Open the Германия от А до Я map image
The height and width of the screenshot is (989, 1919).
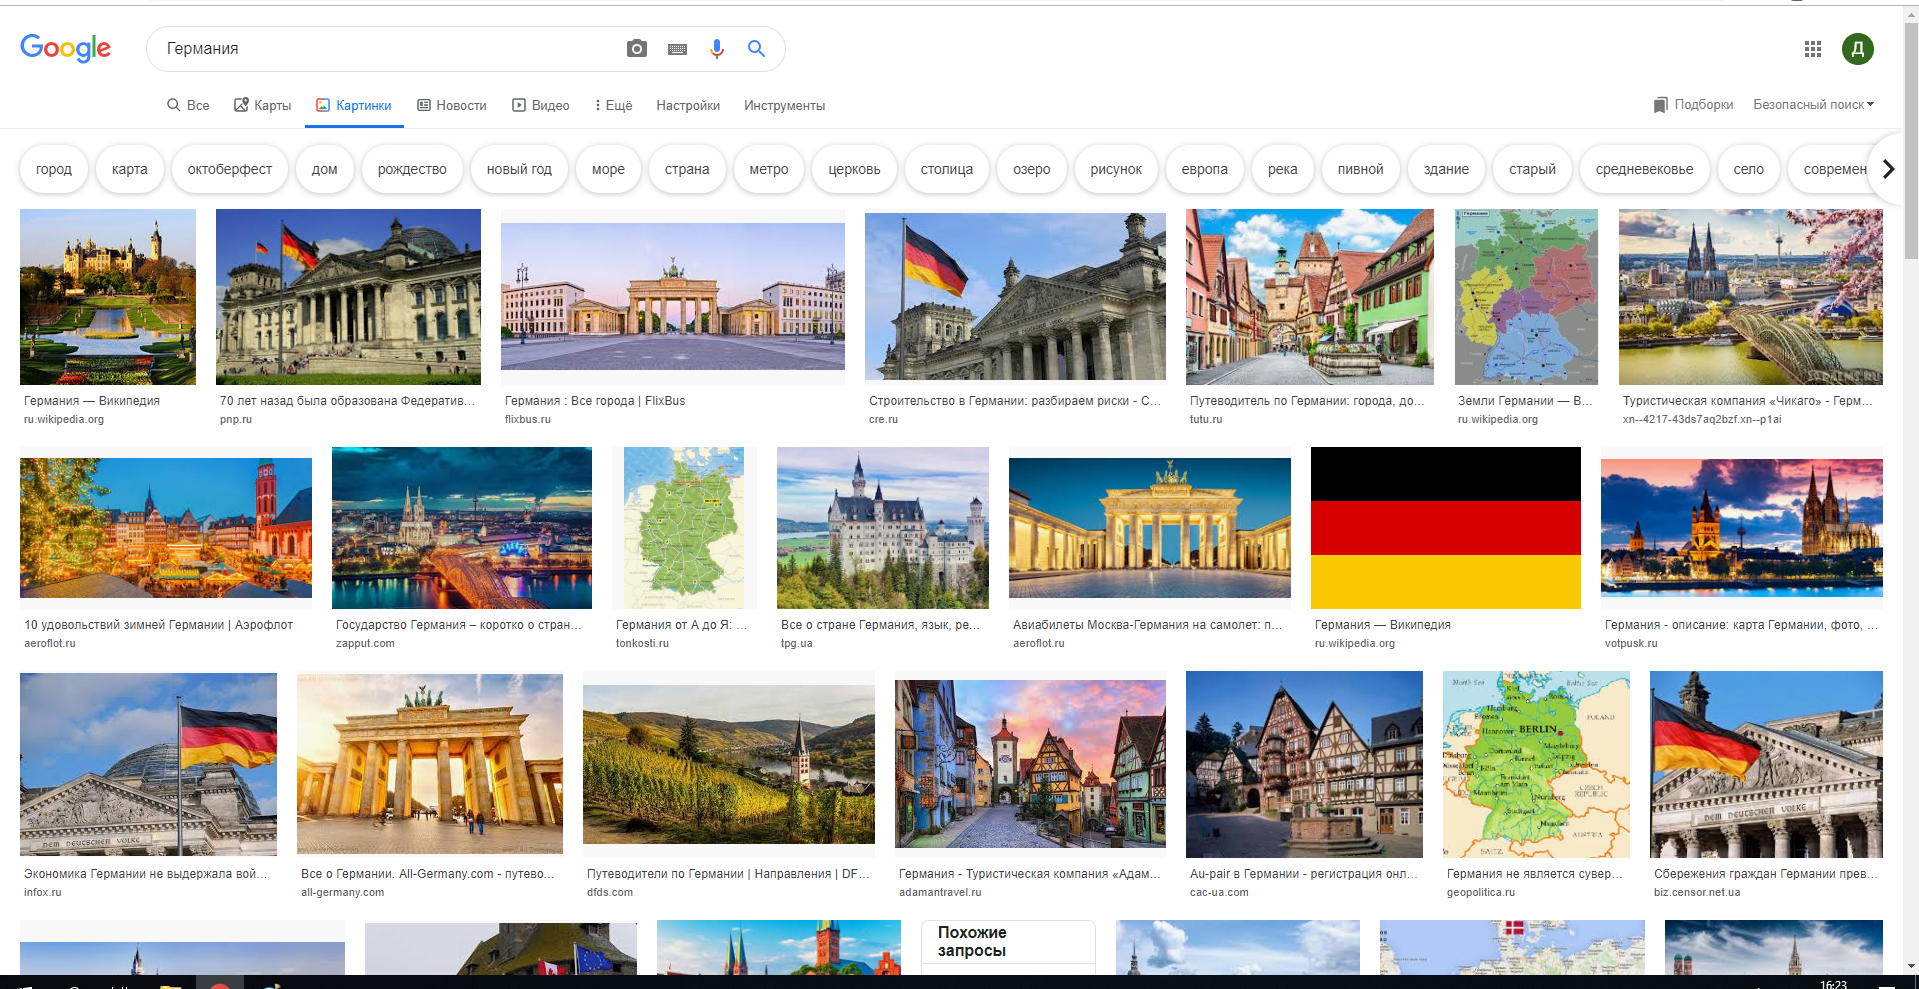tap(684, 528)
